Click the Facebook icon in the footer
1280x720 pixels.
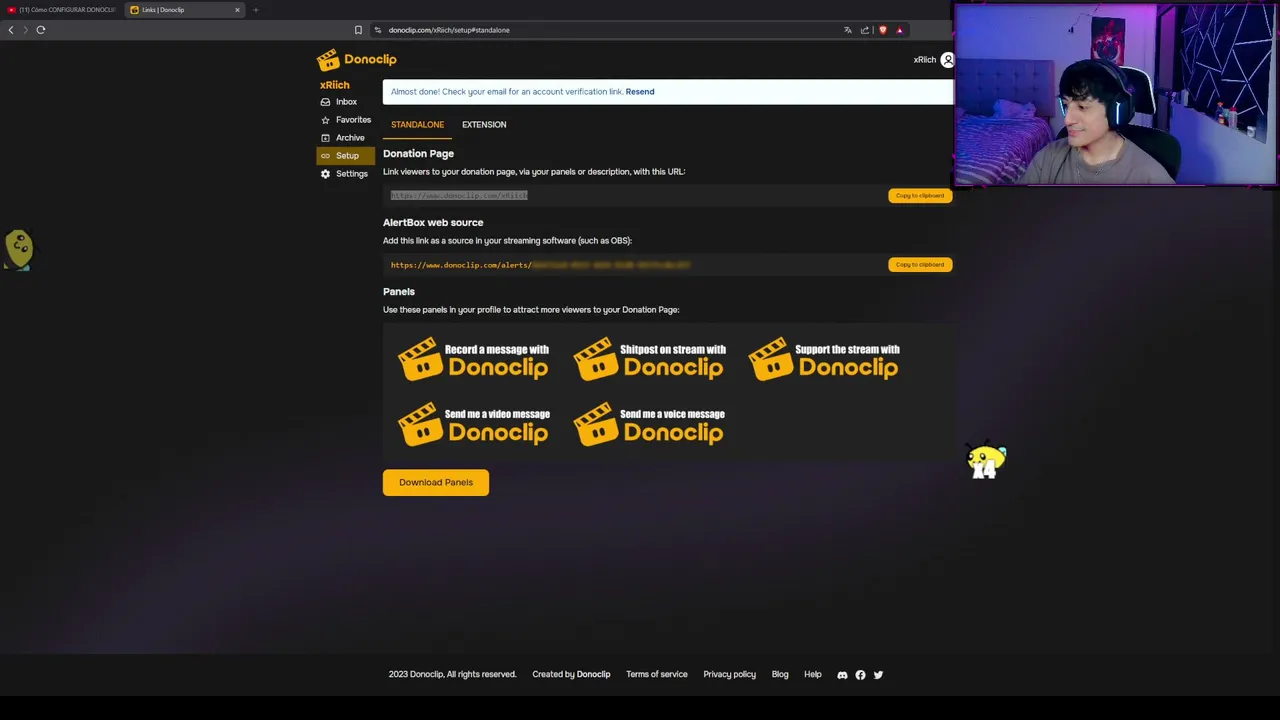pyautogui.click(x=860, y=675)
